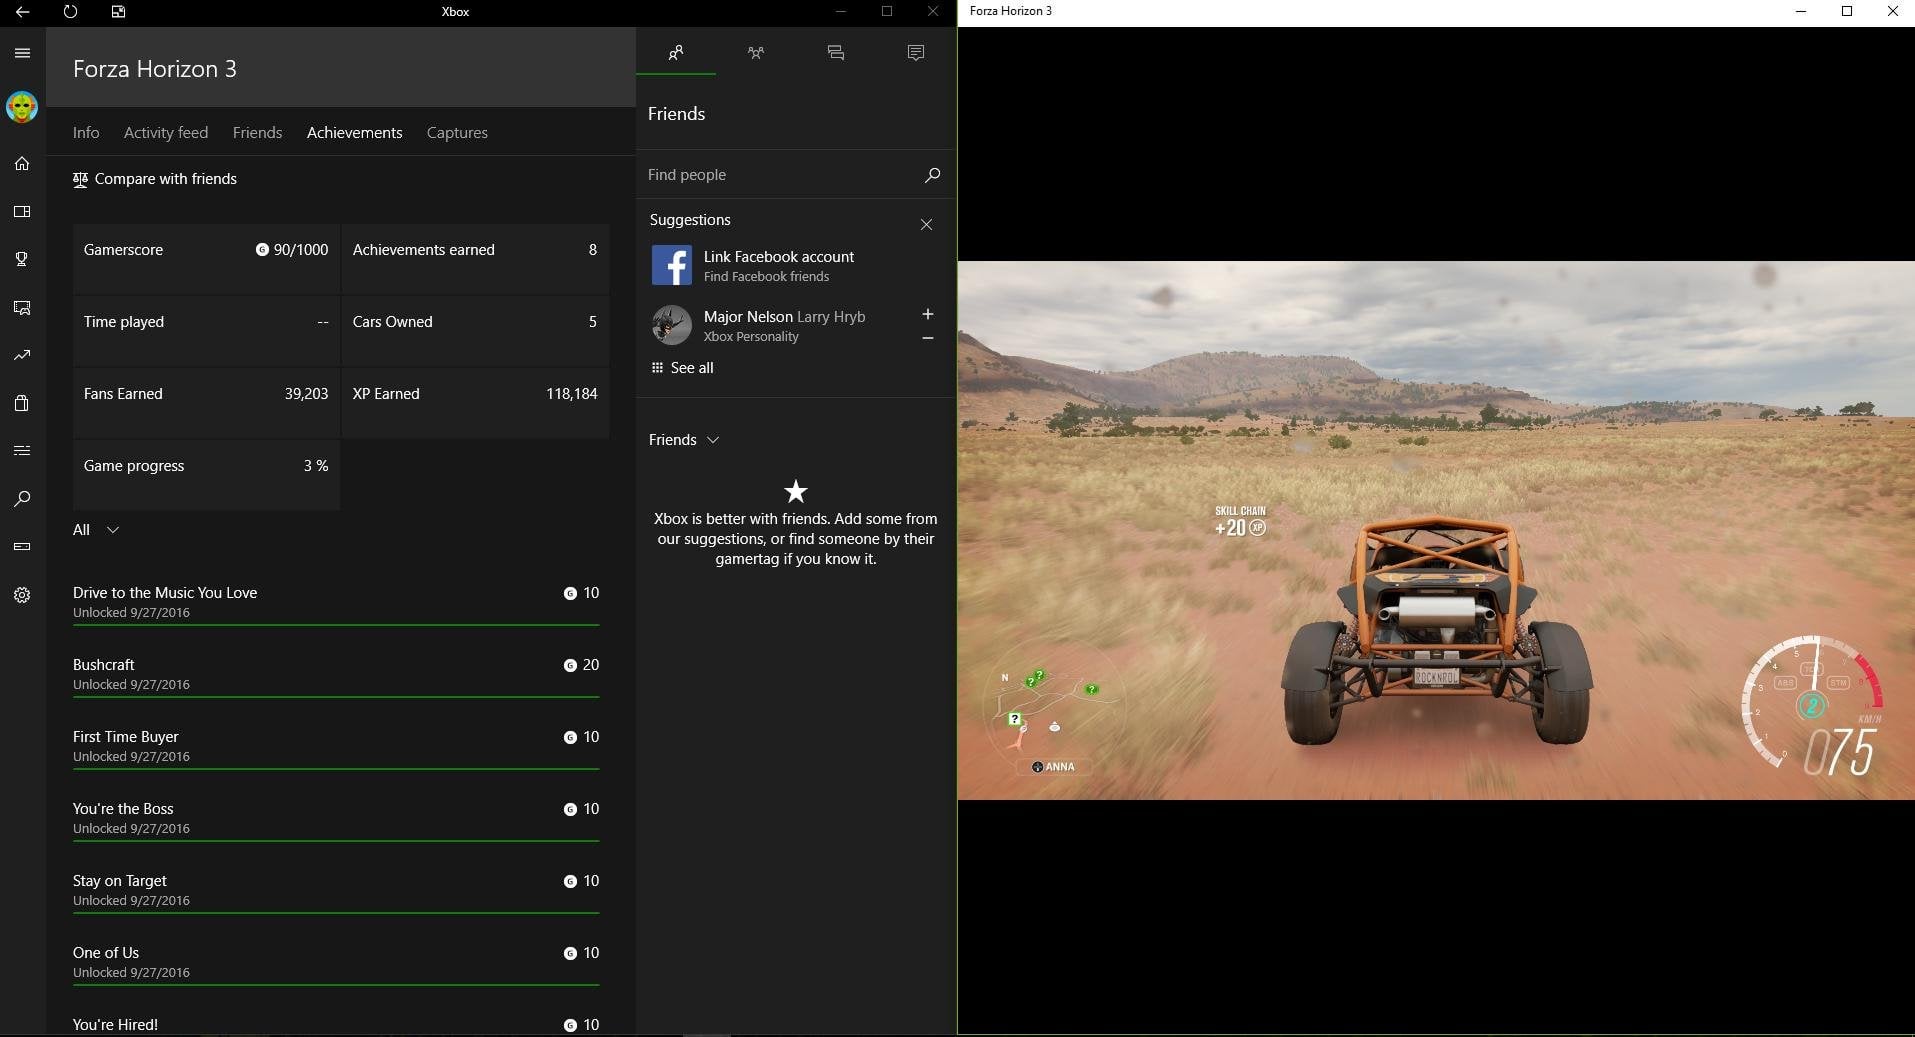1915x1037 pixels.
Task: Open the Info tab for Forza Horizon 3
Action: pos(86,133)
